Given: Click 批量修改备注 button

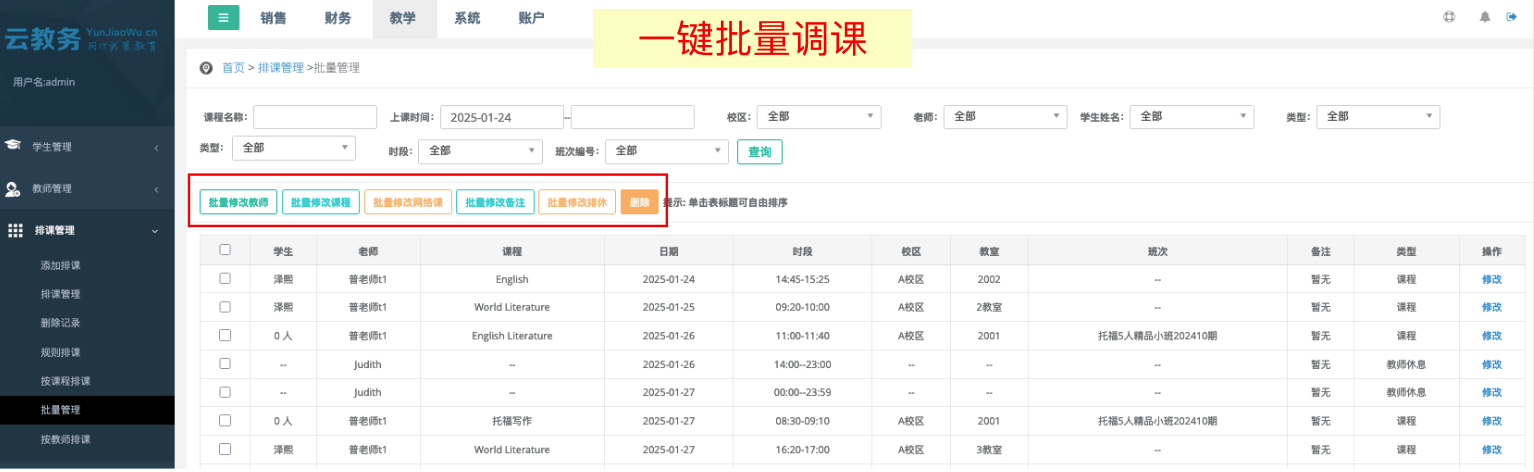Looking at the screenshot, I should (x=495, y=202).
